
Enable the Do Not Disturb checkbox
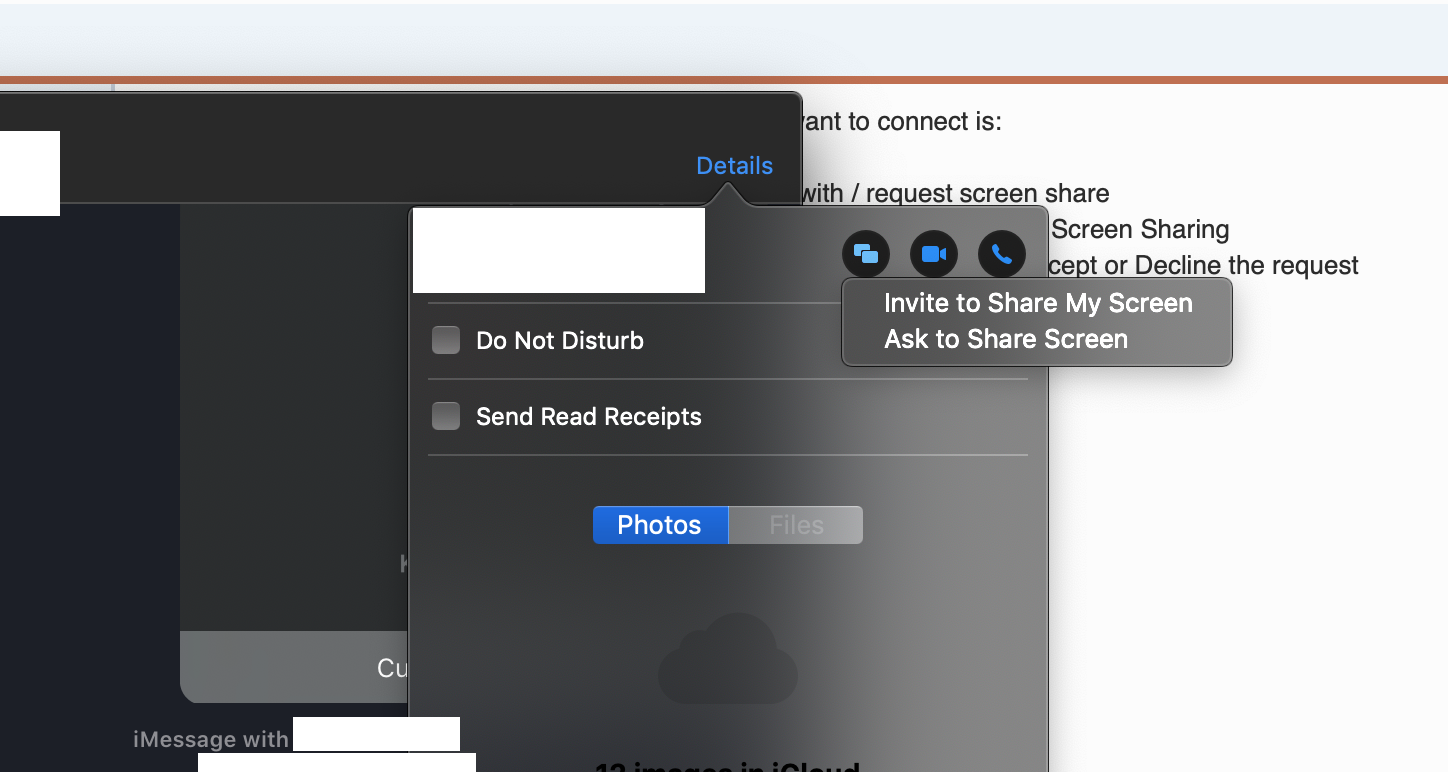[x=446, y=340]
